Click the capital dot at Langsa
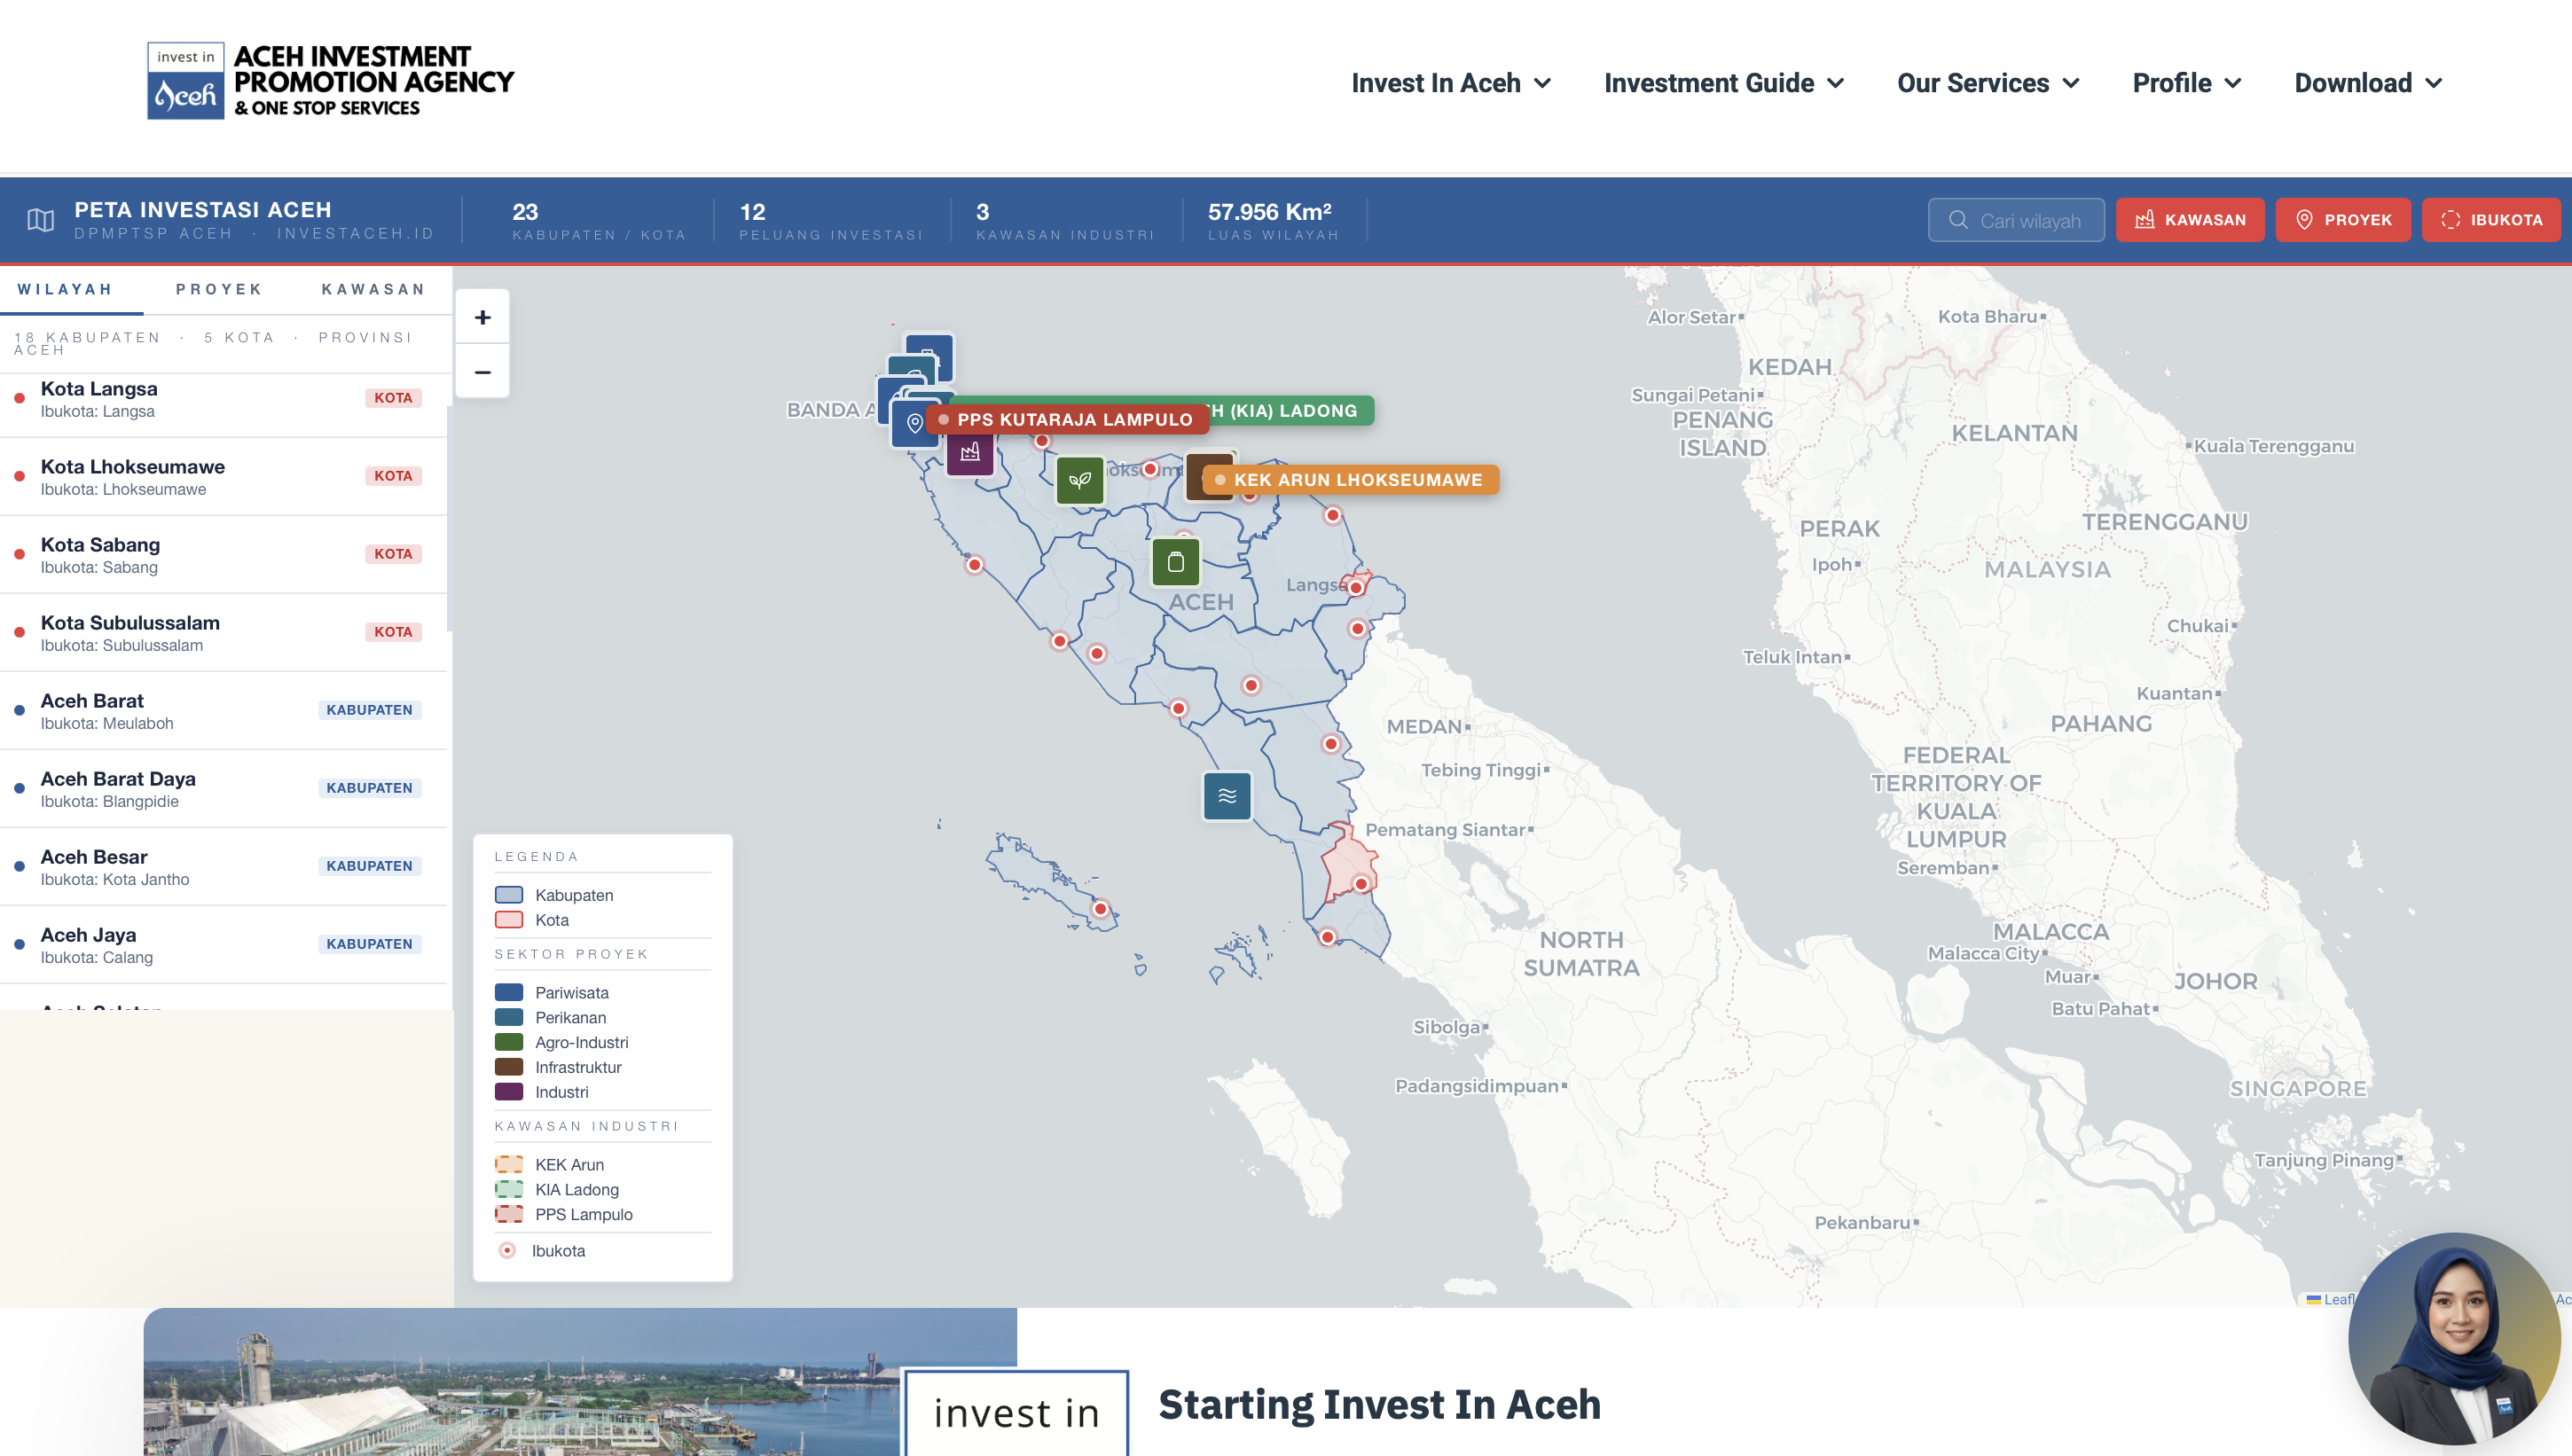This screenshot has width=2572, height=1456. pyautogui.click(x=1356, y=587)
